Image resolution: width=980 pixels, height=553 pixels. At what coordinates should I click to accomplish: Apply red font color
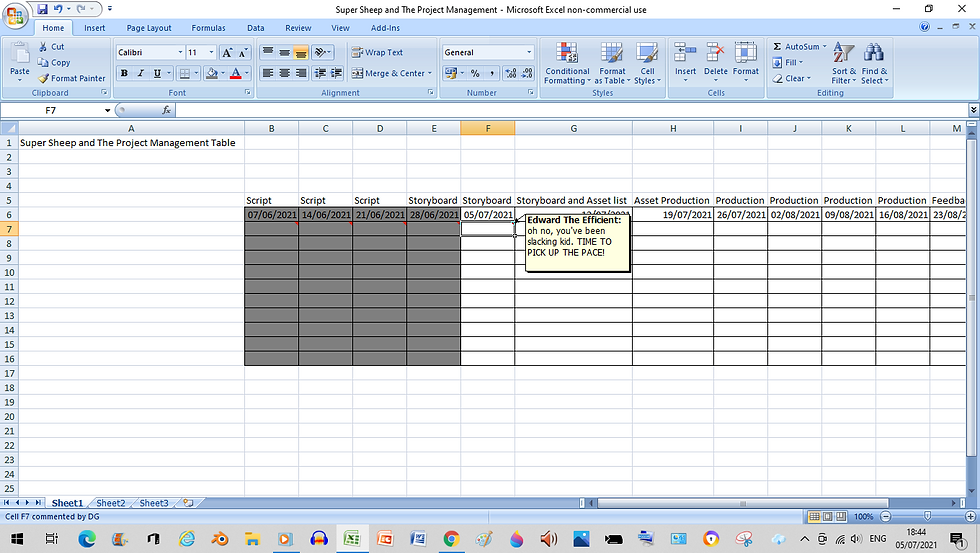click(236, 73)
